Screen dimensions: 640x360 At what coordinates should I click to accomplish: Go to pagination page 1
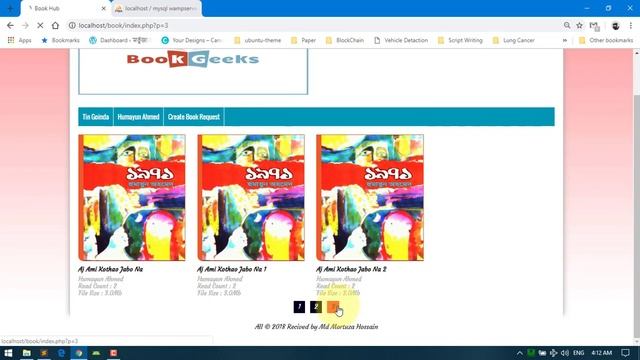[299, 307]
